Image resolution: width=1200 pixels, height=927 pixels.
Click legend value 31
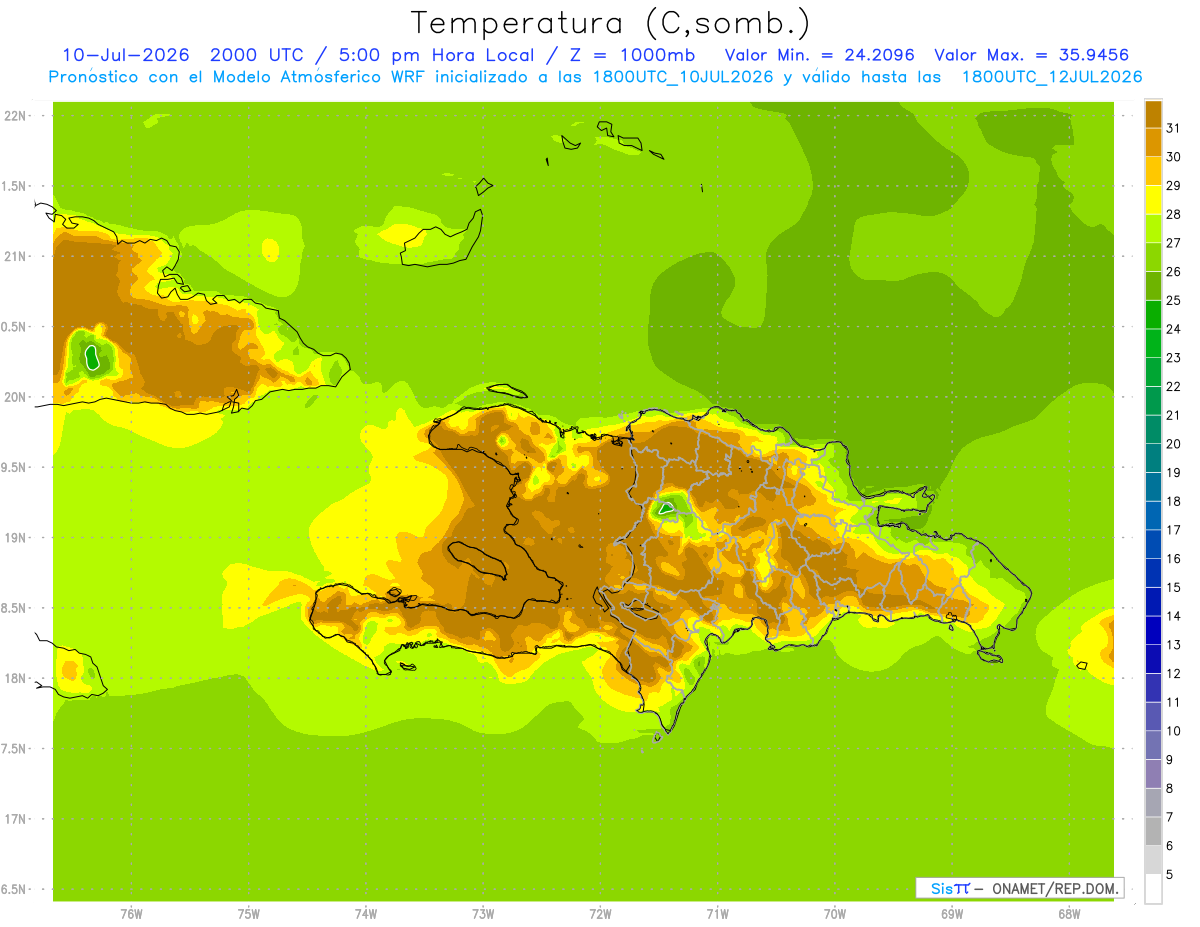pyautogui.click(x=1173, y=127)
